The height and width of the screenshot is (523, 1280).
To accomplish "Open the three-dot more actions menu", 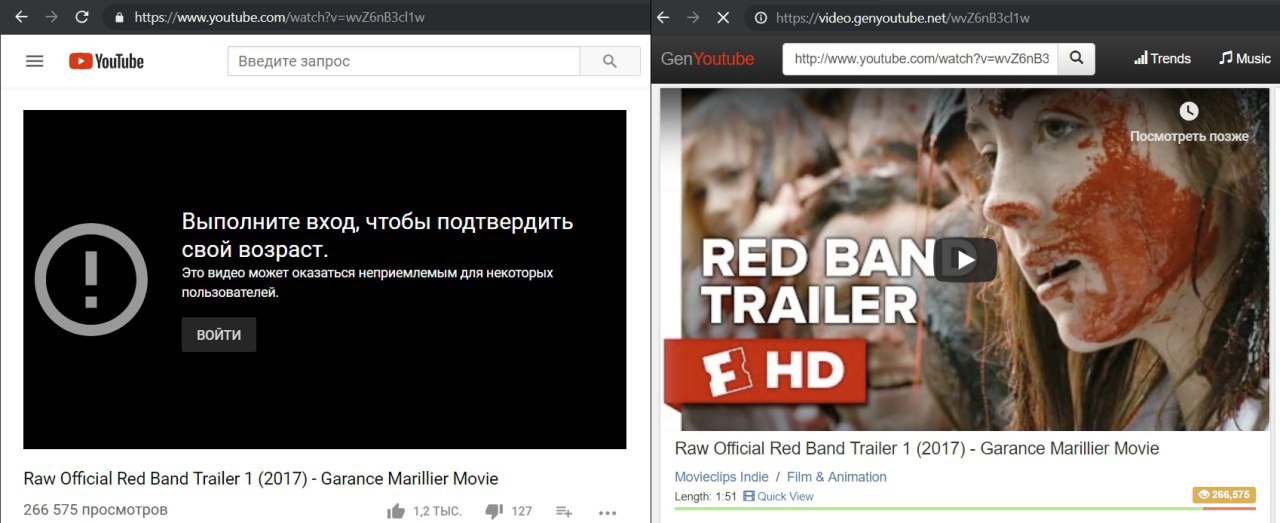I will click(x=608, y=512).
